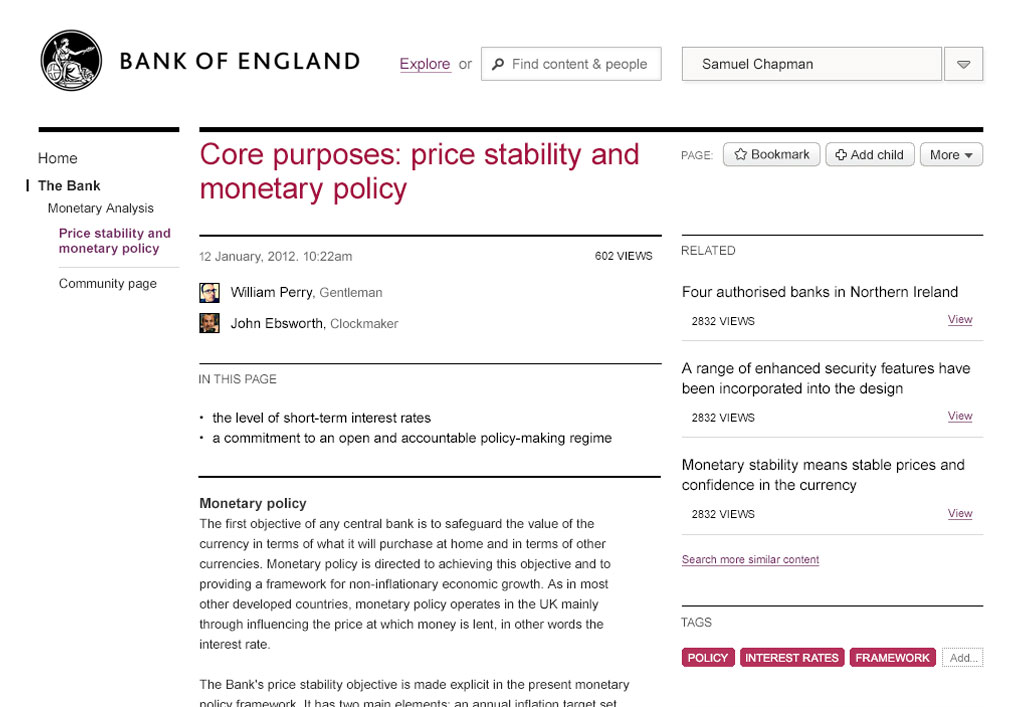The image size is (1021, 707).
Task: Open the More page actions dropdown
Action: tap(951, 155)
